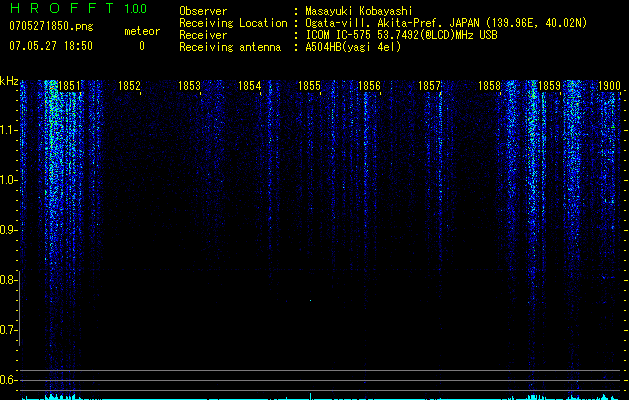The height and width of the screenshot is (400, 629).
Task: Click the Receiving antenna label
Action: point(230,47)
